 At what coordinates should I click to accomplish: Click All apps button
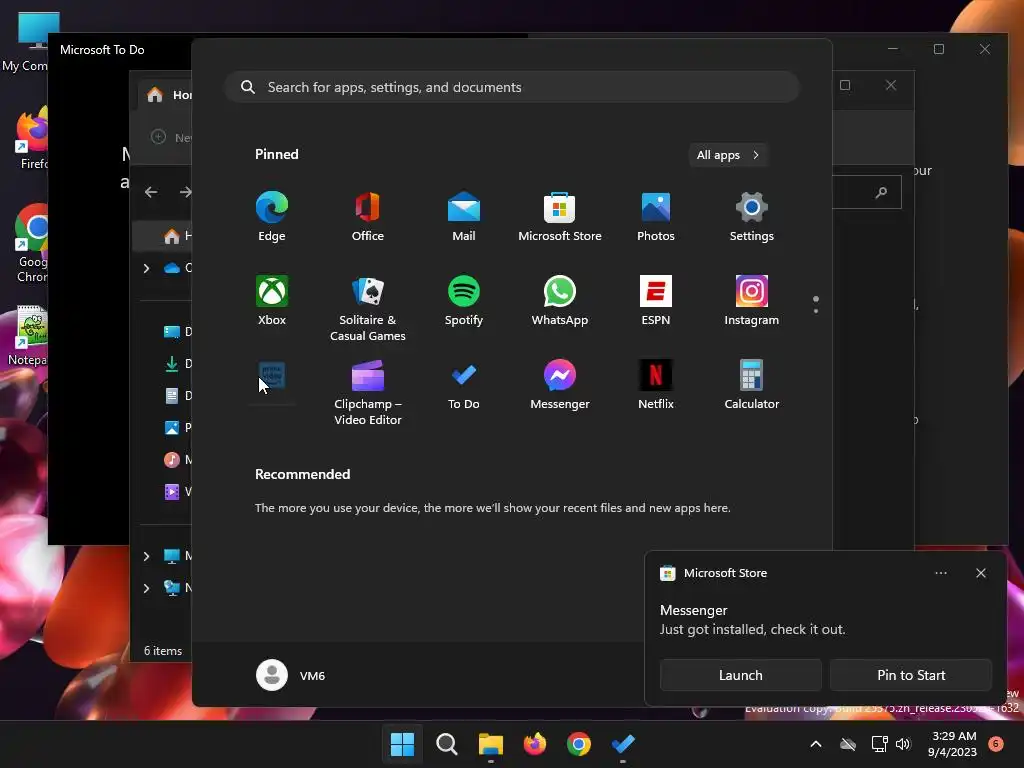(x=728, y=155)
